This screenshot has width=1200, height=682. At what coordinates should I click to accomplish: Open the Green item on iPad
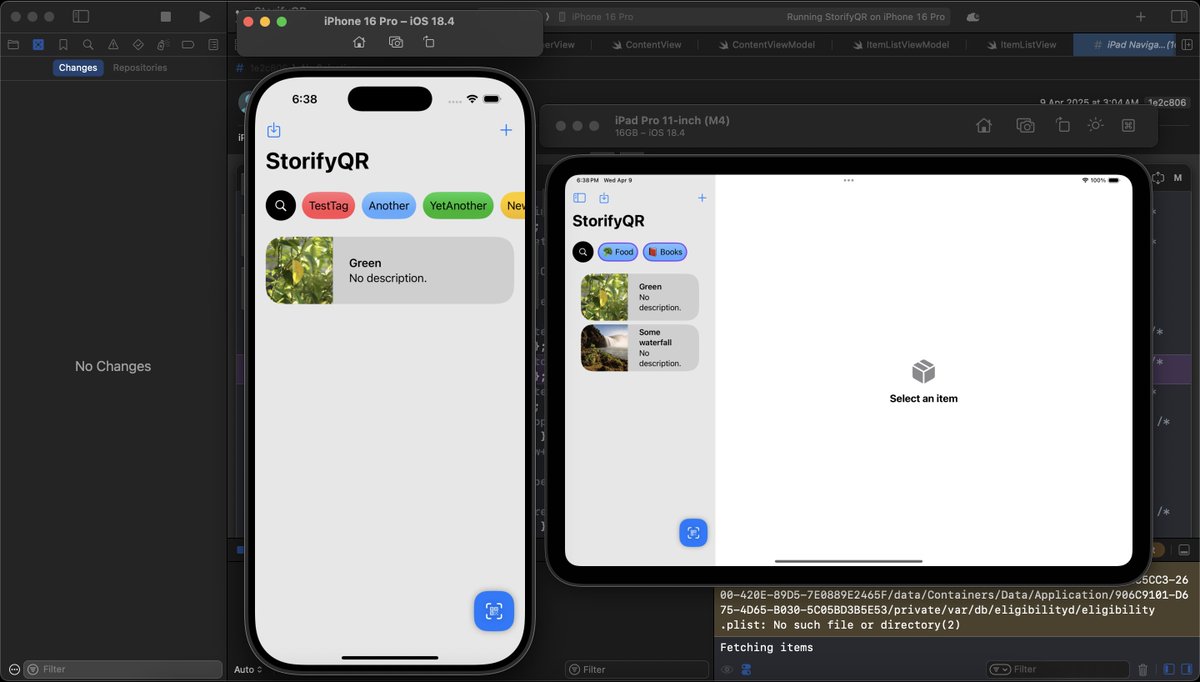[x=640, y=297]
